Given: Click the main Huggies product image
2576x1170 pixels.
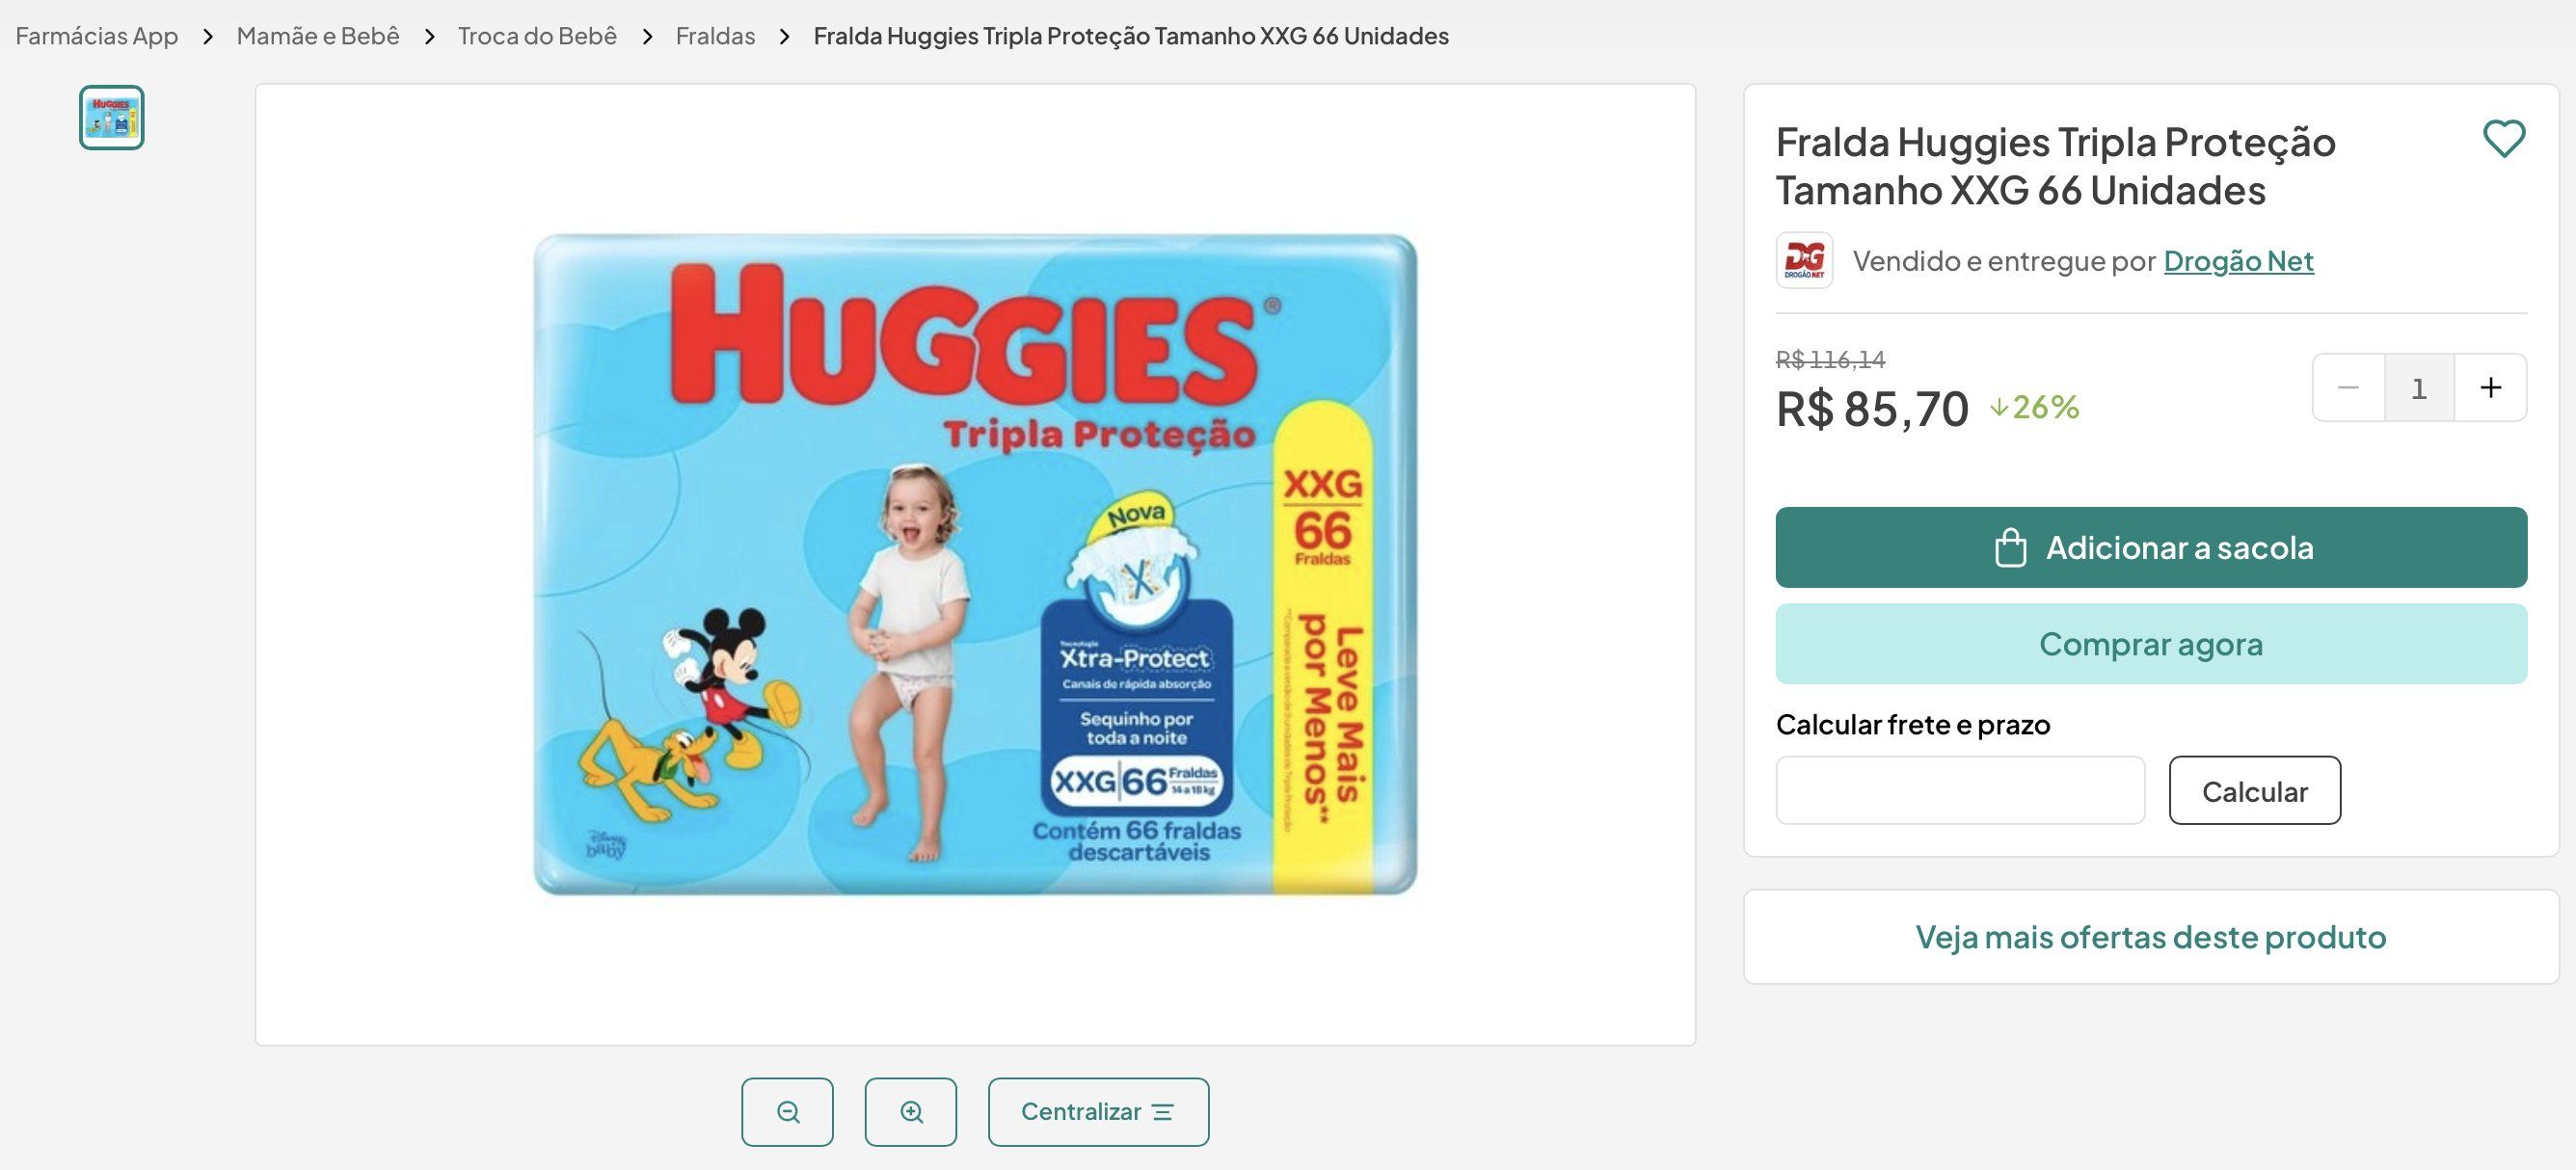Looking at the screenshot, I should (975, 565).
